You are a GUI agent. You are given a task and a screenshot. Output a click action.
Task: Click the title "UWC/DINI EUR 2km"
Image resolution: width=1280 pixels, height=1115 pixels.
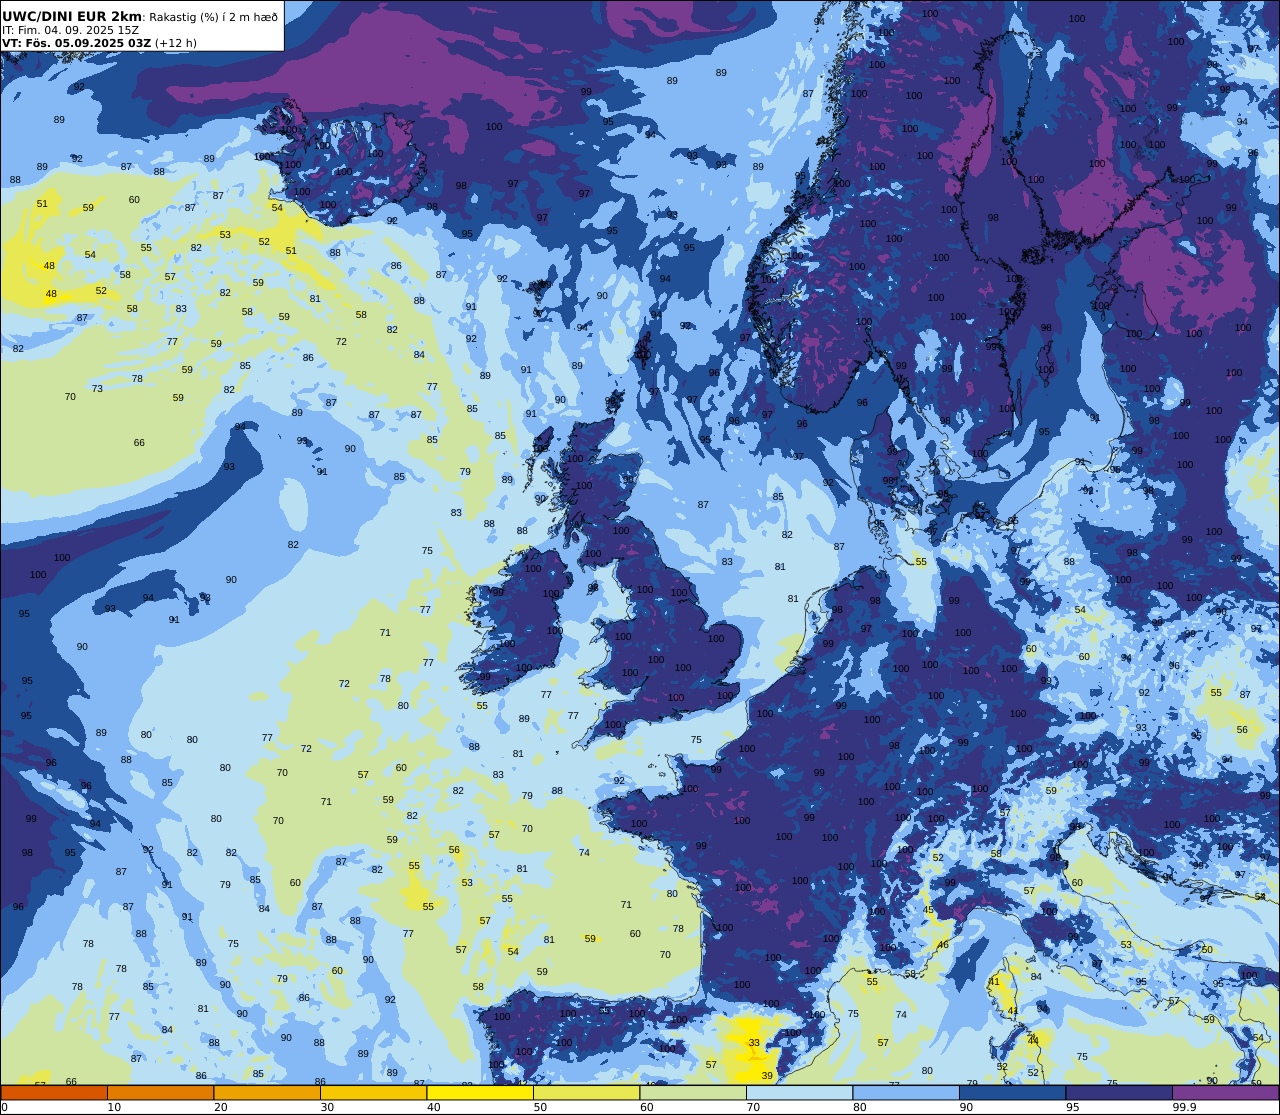(x=72, y=16)
